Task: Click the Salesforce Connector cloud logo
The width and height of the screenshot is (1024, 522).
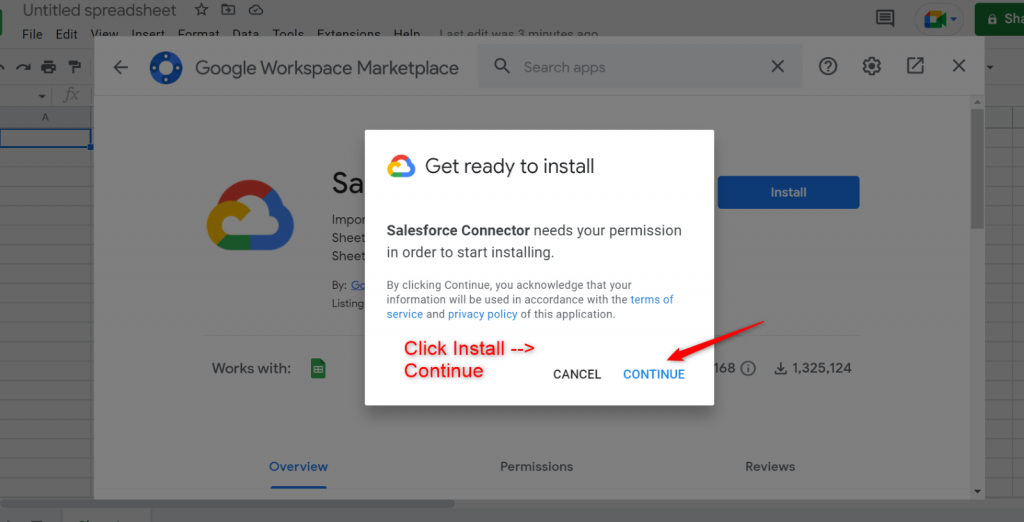Action: (x=250, y=215)
